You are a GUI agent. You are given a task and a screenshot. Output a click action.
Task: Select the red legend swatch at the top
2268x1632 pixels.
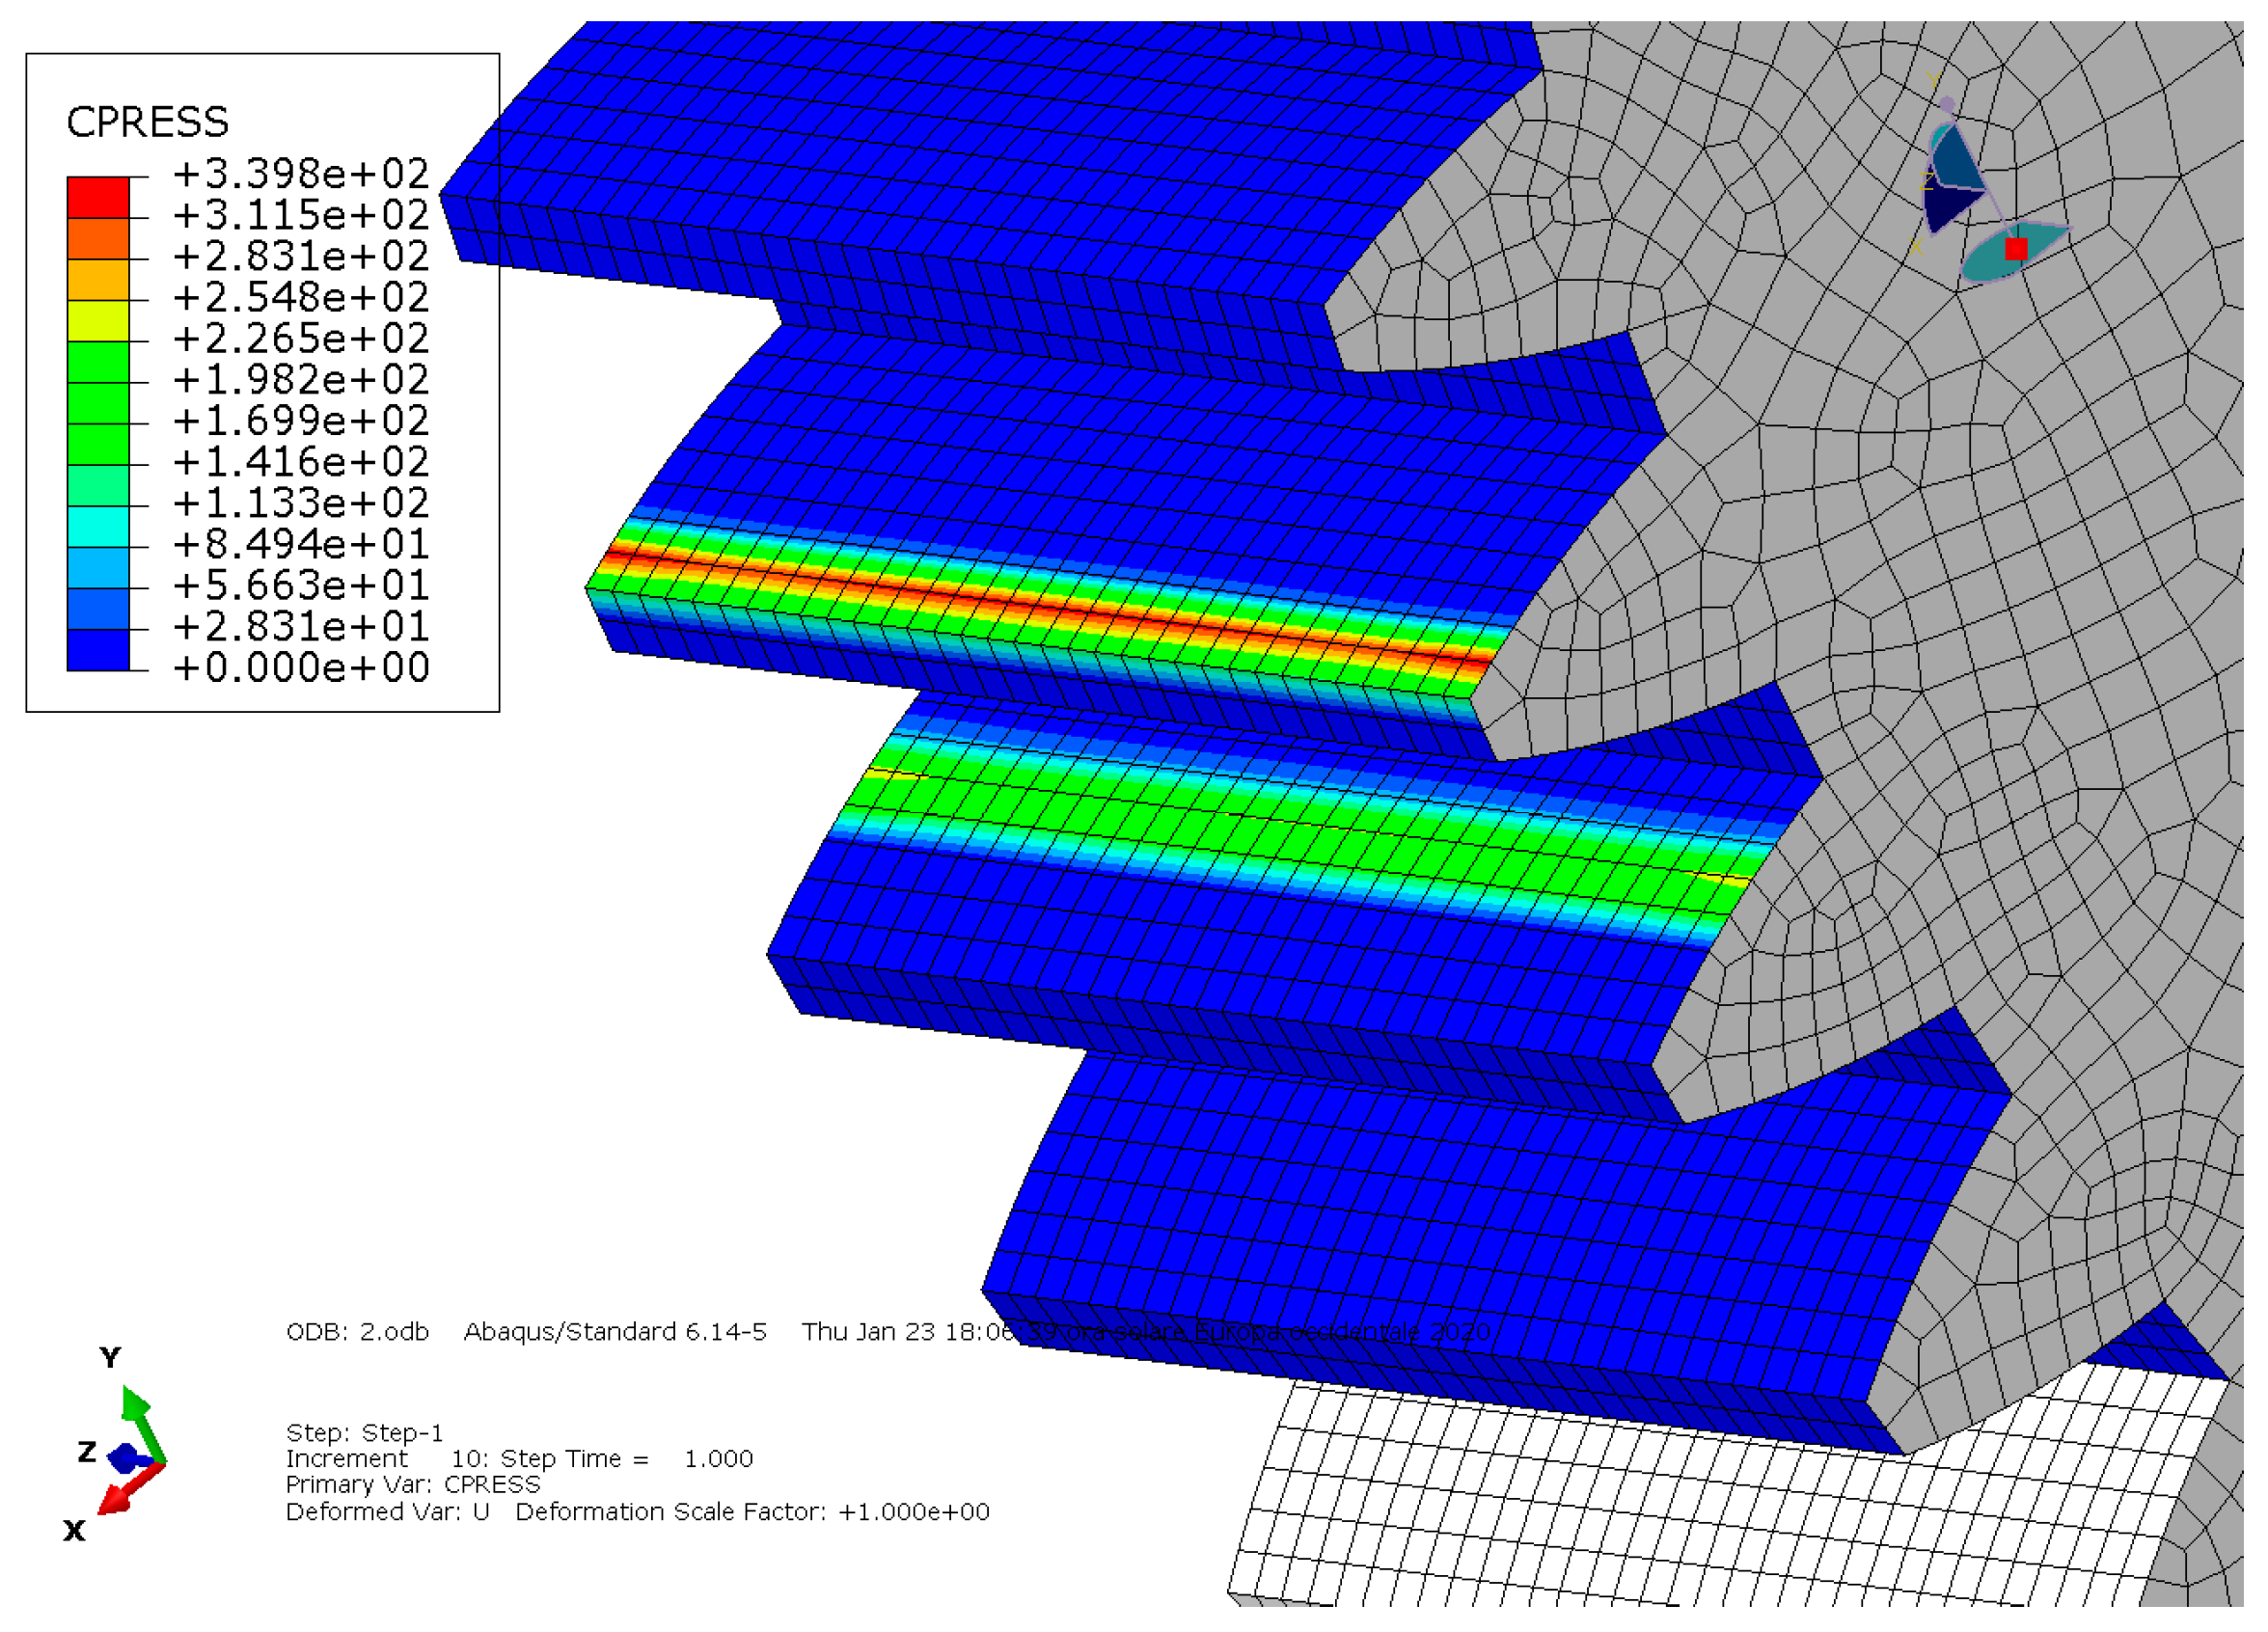tap(98, 197)
